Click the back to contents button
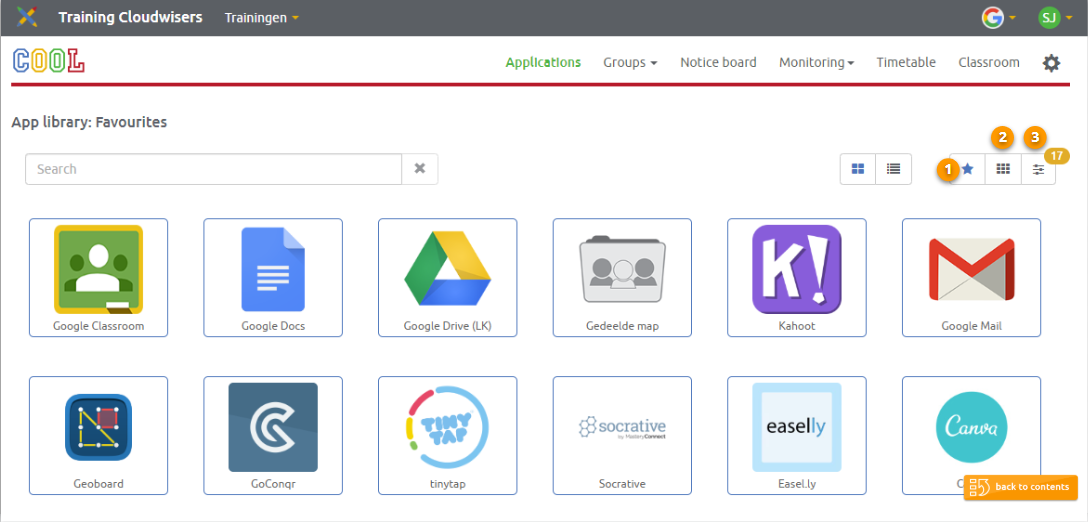1088x522 pixels. (x=1021, y=487)
